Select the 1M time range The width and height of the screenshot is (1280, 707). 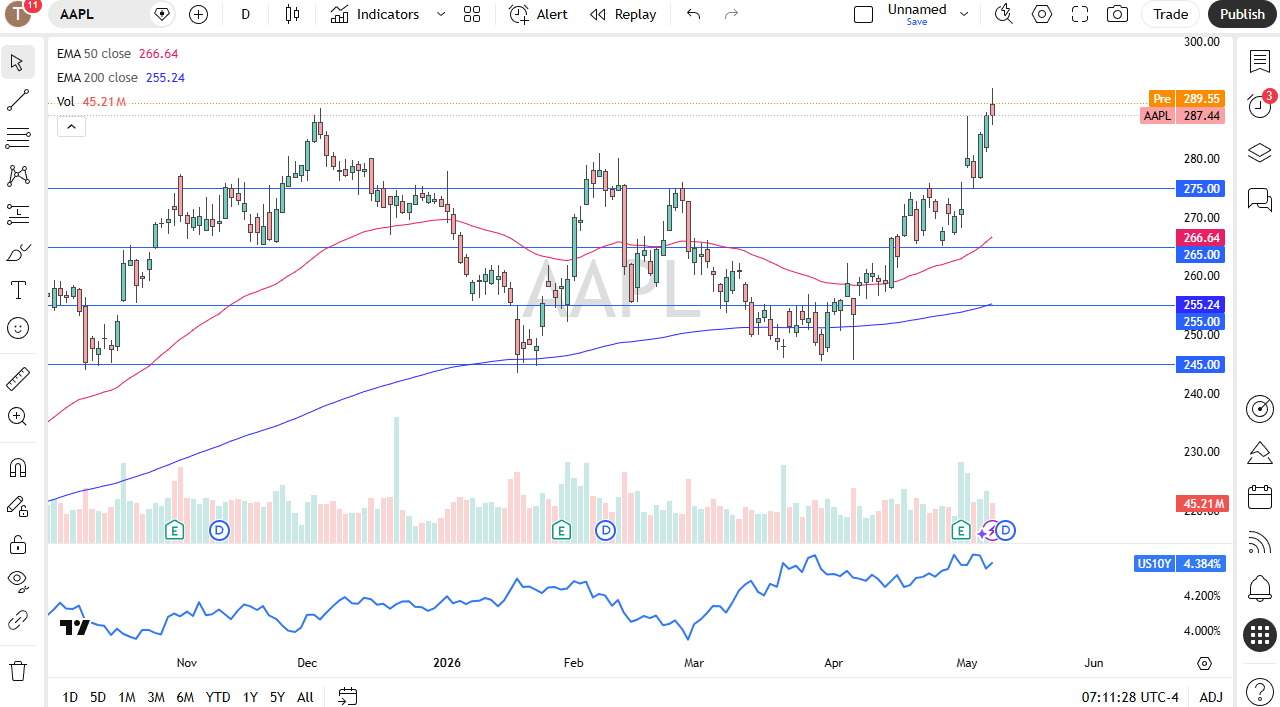pyautogui.click(x=127, y=697)
